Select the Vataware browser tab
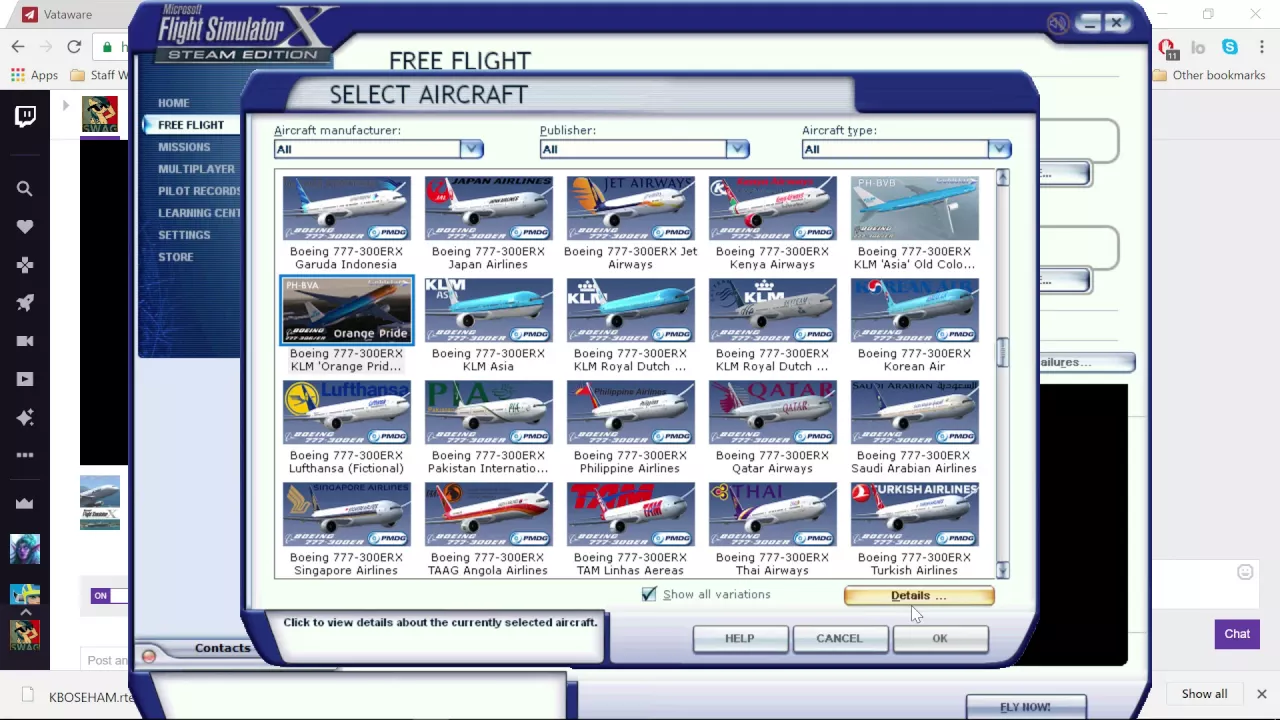The width and height of the screenshot is (1280, 720). point(66,15)
